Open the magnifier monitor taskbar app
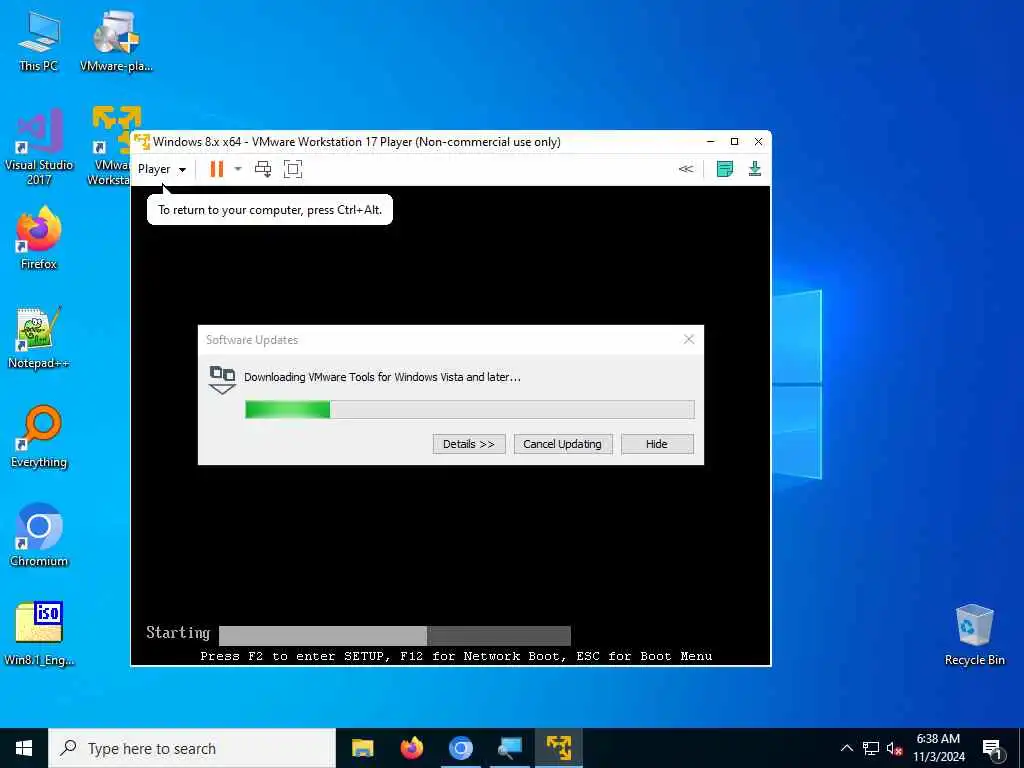The width and height of the screenshot is (1024, 768). coord(509,748)
